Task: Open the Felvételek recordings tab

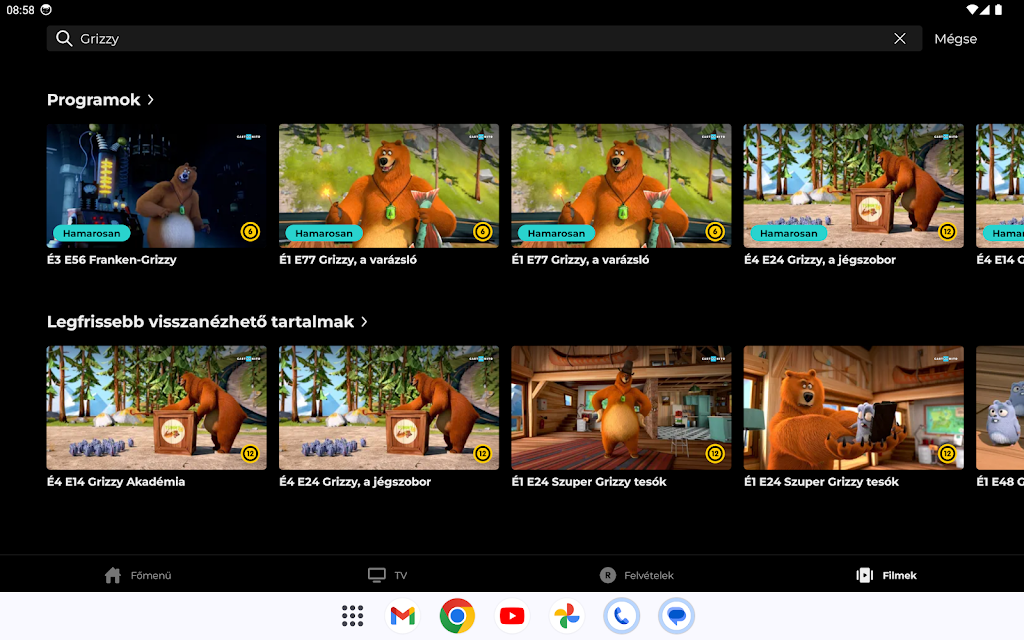Action: [636, 575]
